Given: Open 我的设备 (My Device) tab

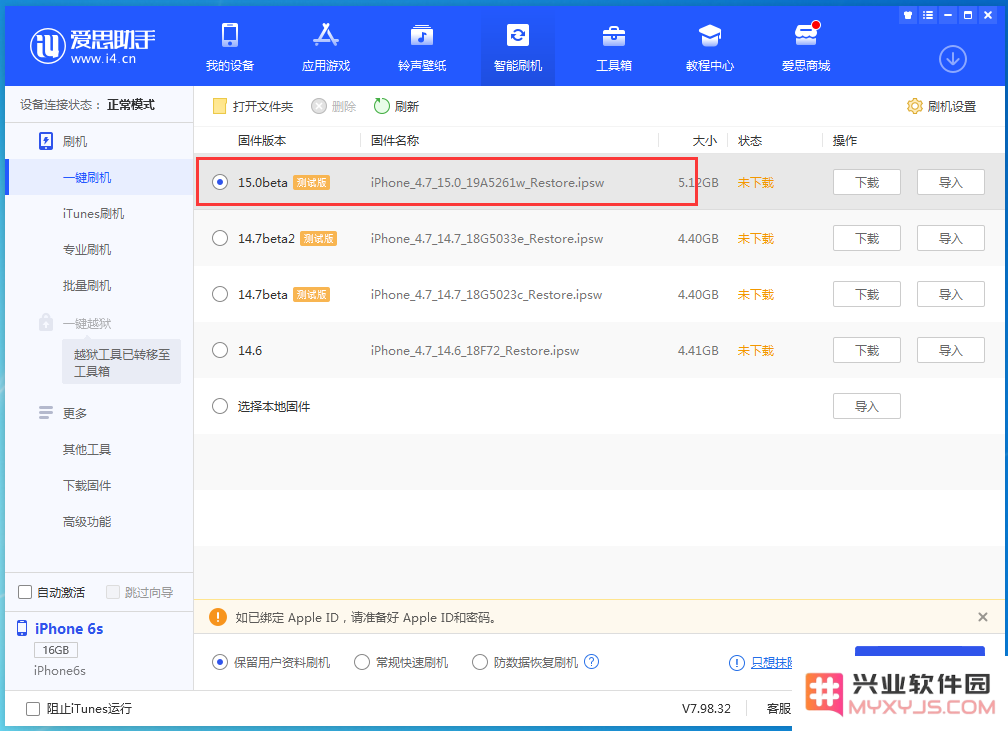Looking at the screenshot, I should coord(230,48).
